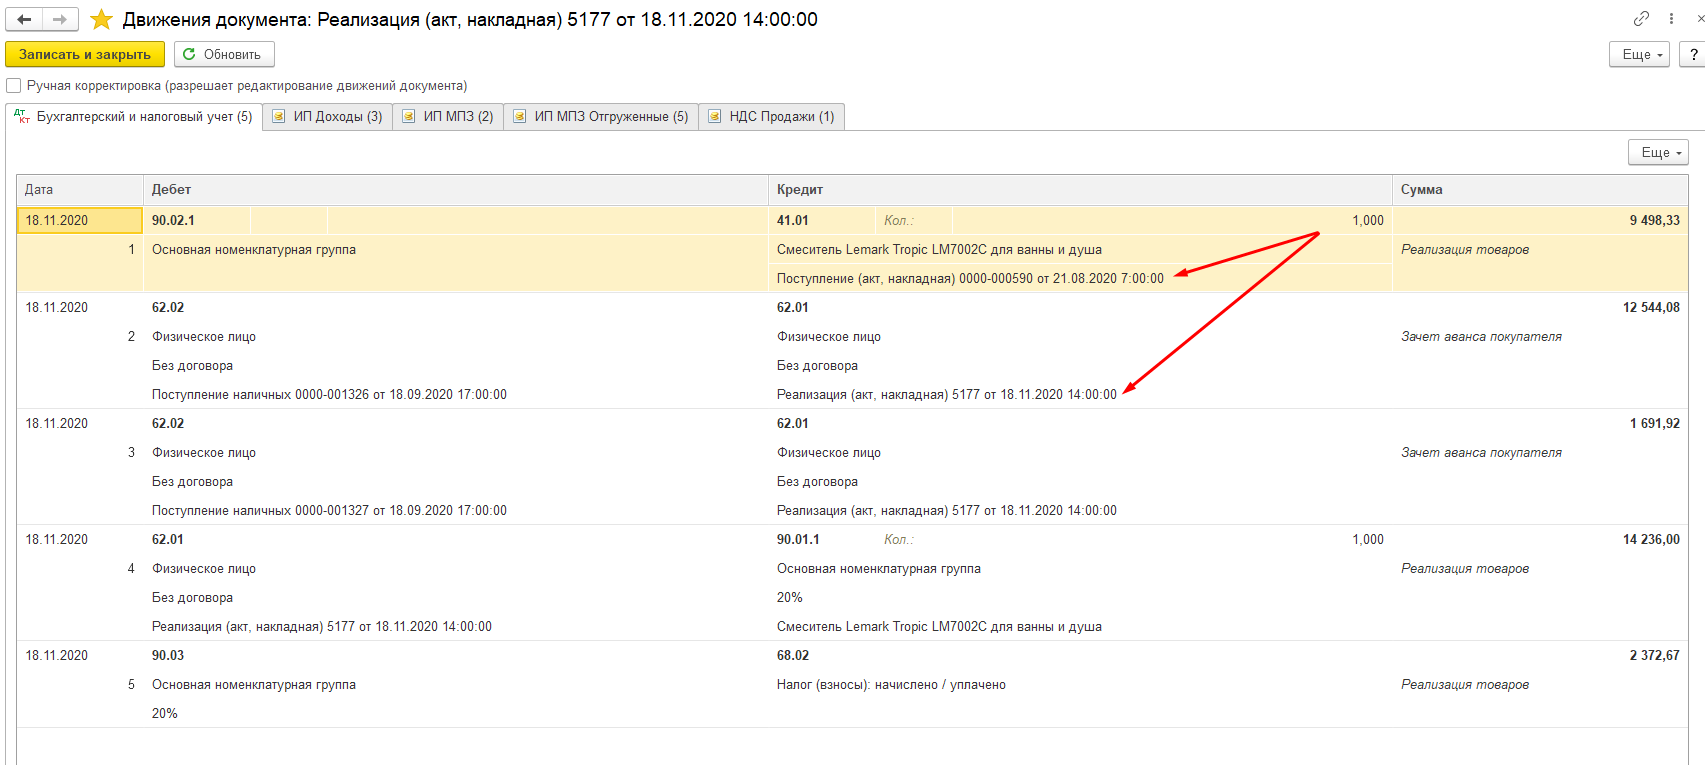Enable the Ручная корректировка checkbox
Viewport: 1705px width, 765px height.
click(x=14, y=86)
